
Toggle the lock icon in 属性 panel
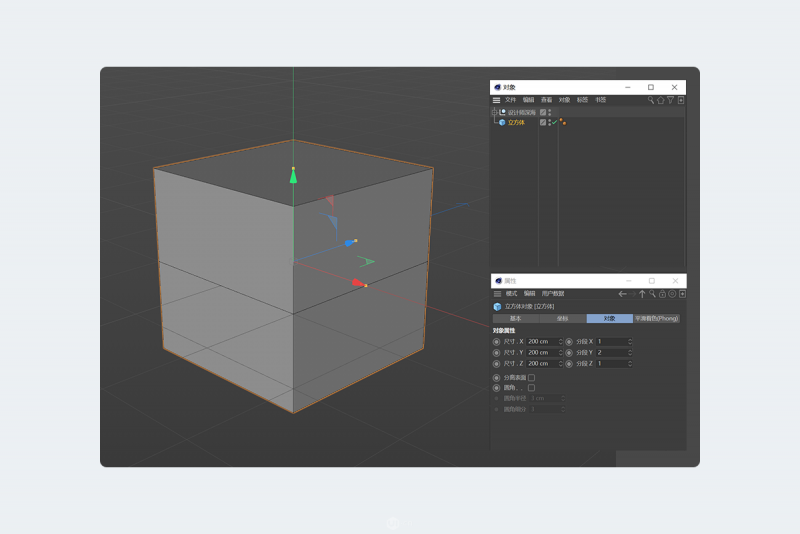point(662,294)
